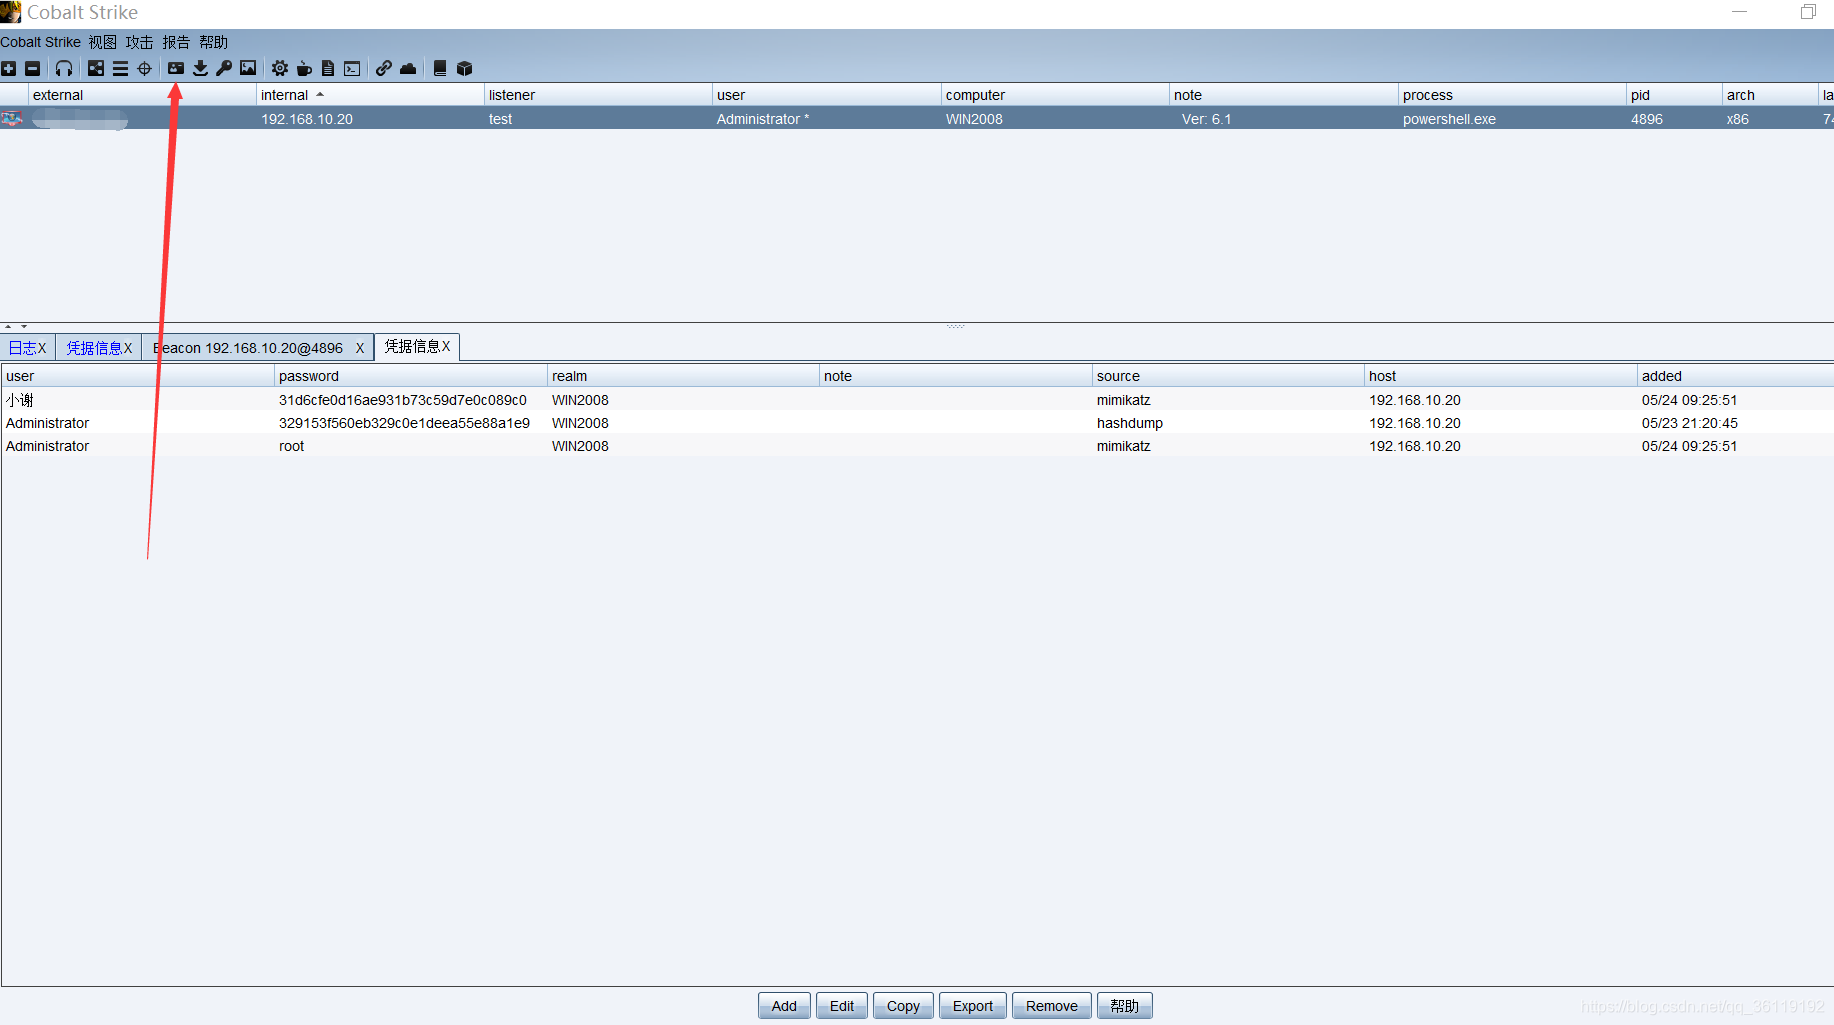This screenshot has width=1834, height=1025.
Task: Sort credentials by realm column header
Action: [x=683, y=376]
